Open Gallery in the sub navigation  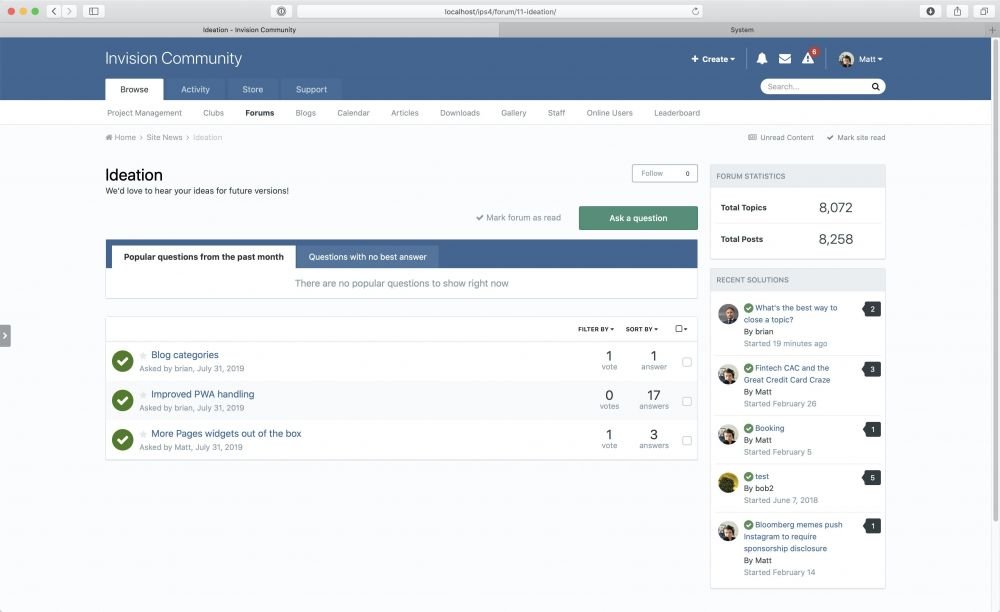point(513,113)
